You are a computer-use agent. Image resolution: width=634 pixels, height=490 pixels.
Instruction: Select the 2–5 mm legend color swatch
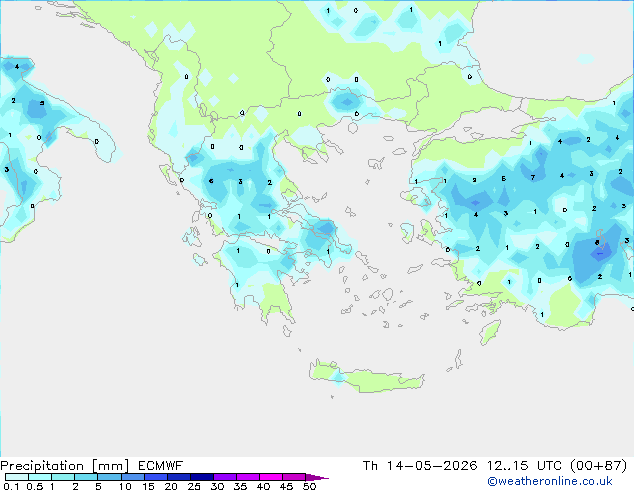86,477
